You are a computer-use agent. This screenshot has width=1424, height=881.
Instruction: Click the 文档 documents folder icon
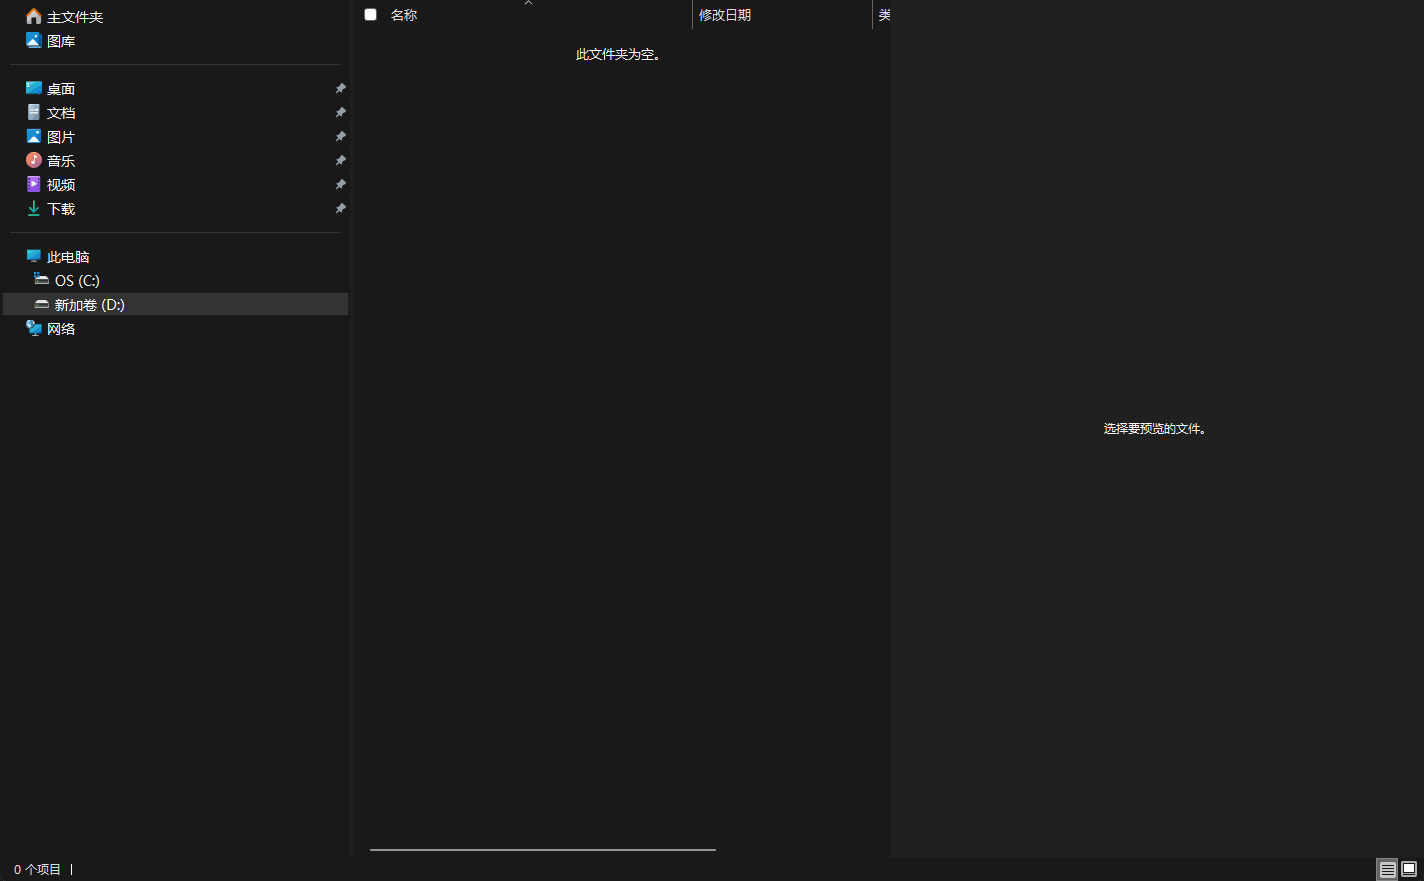[34, 112]
